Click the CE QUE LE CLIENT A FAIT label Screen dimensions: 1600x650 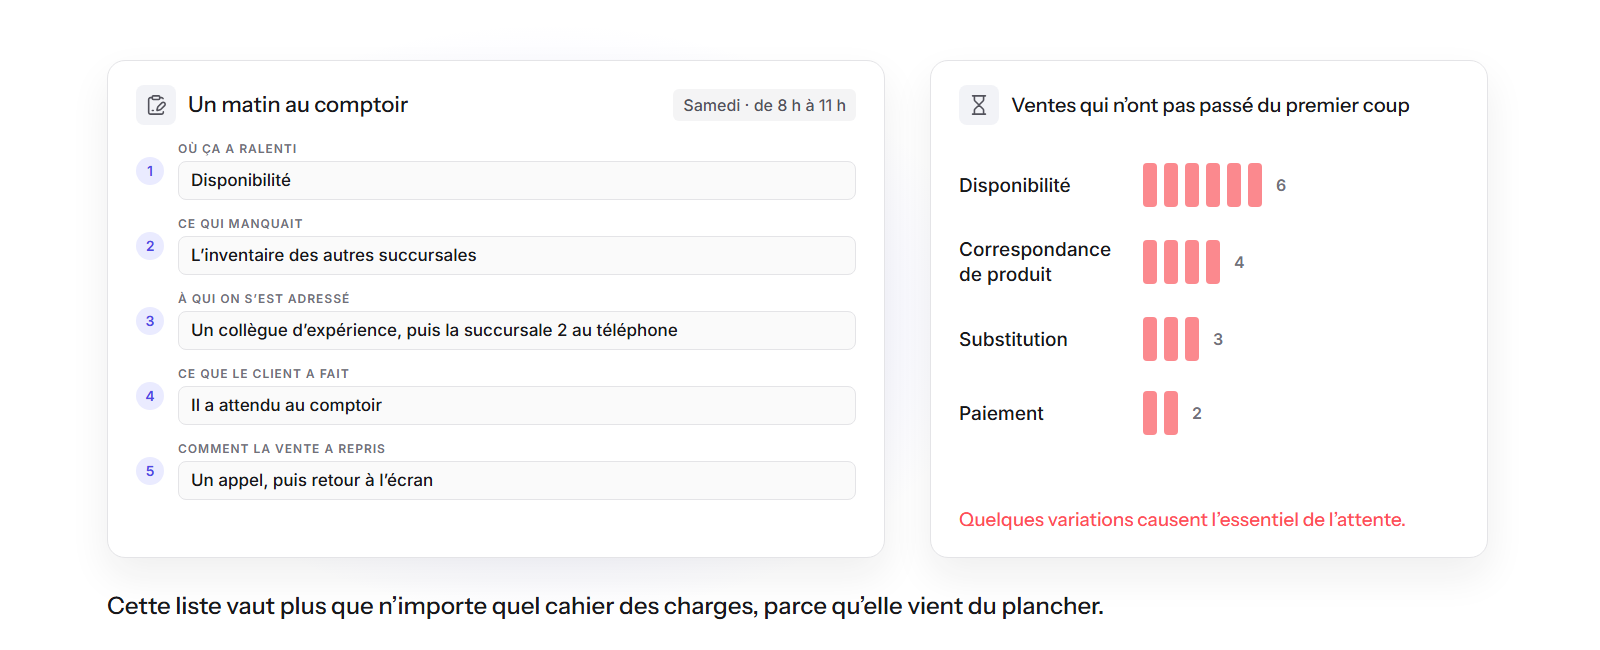pyautogui.click(x=263, y=374)
